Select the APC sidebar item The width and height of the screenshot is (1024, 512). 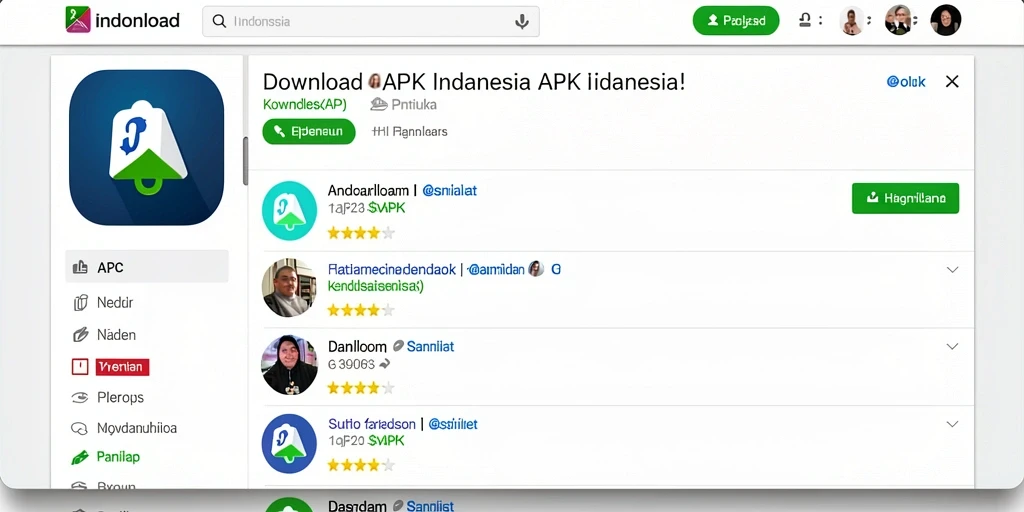click(147, 266)
